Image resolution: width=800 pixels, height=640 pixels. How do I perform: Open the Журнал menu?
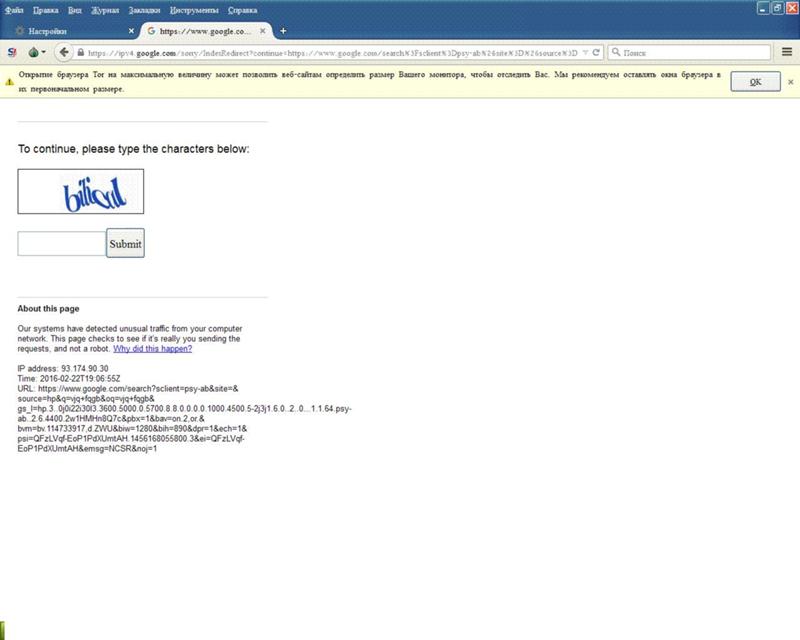(x=105, y=10)
